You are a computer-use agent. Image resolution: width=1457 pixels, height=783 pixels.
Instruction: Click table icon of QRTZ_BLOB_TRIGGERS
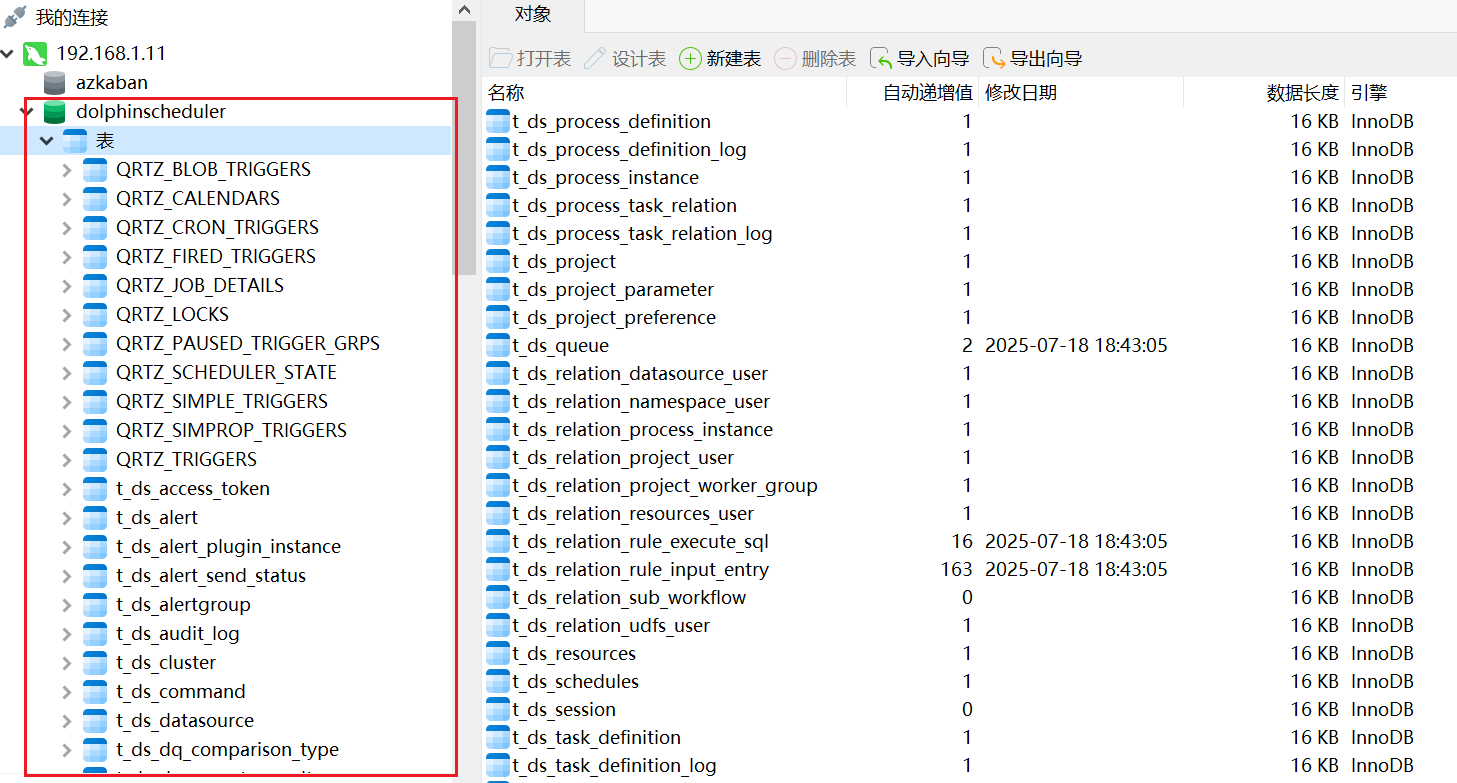point(95,170)
